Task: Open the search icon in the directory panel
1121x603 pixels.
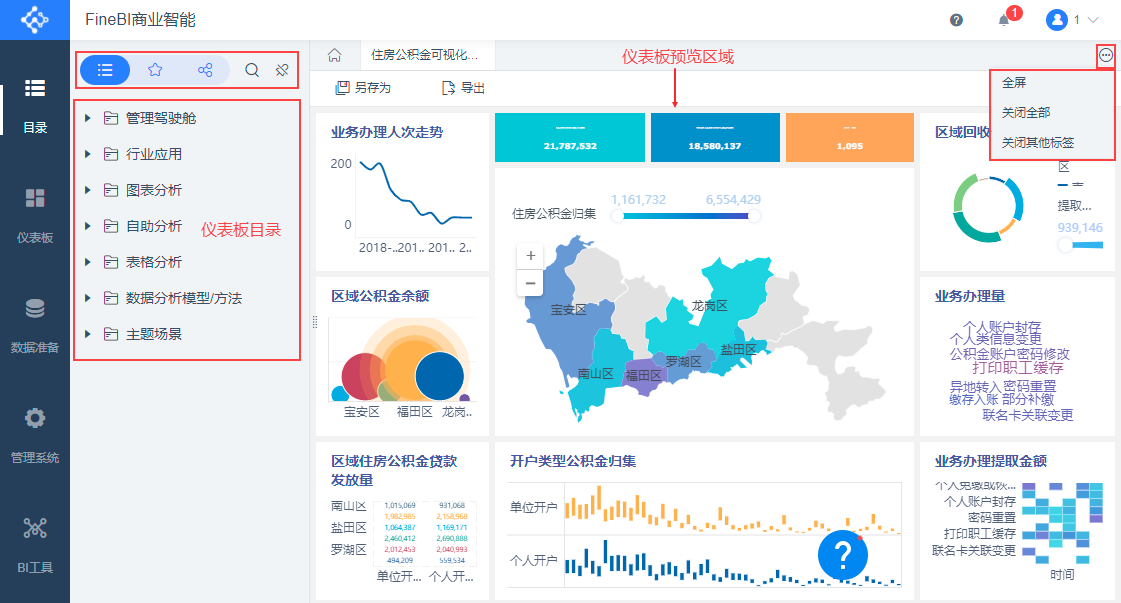Action: 251,70
